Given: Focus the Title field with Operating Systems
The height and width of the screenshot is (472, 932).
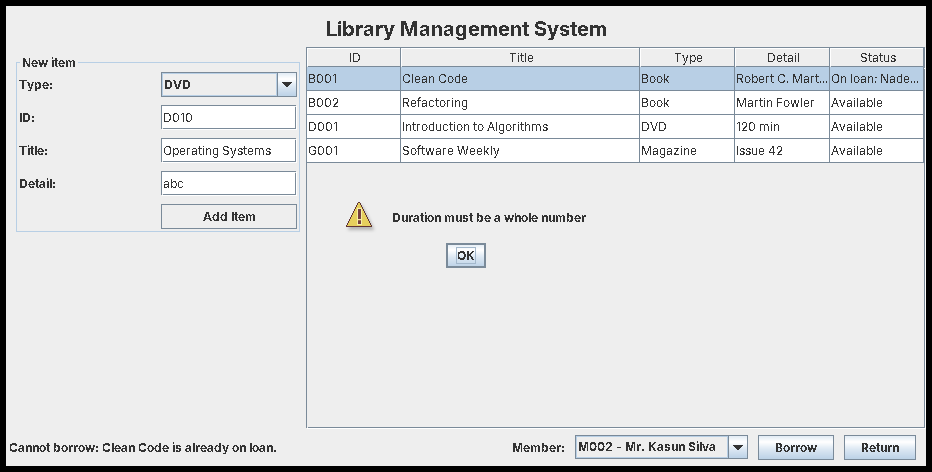Looking at the screenshot, I should pos(228,150).
